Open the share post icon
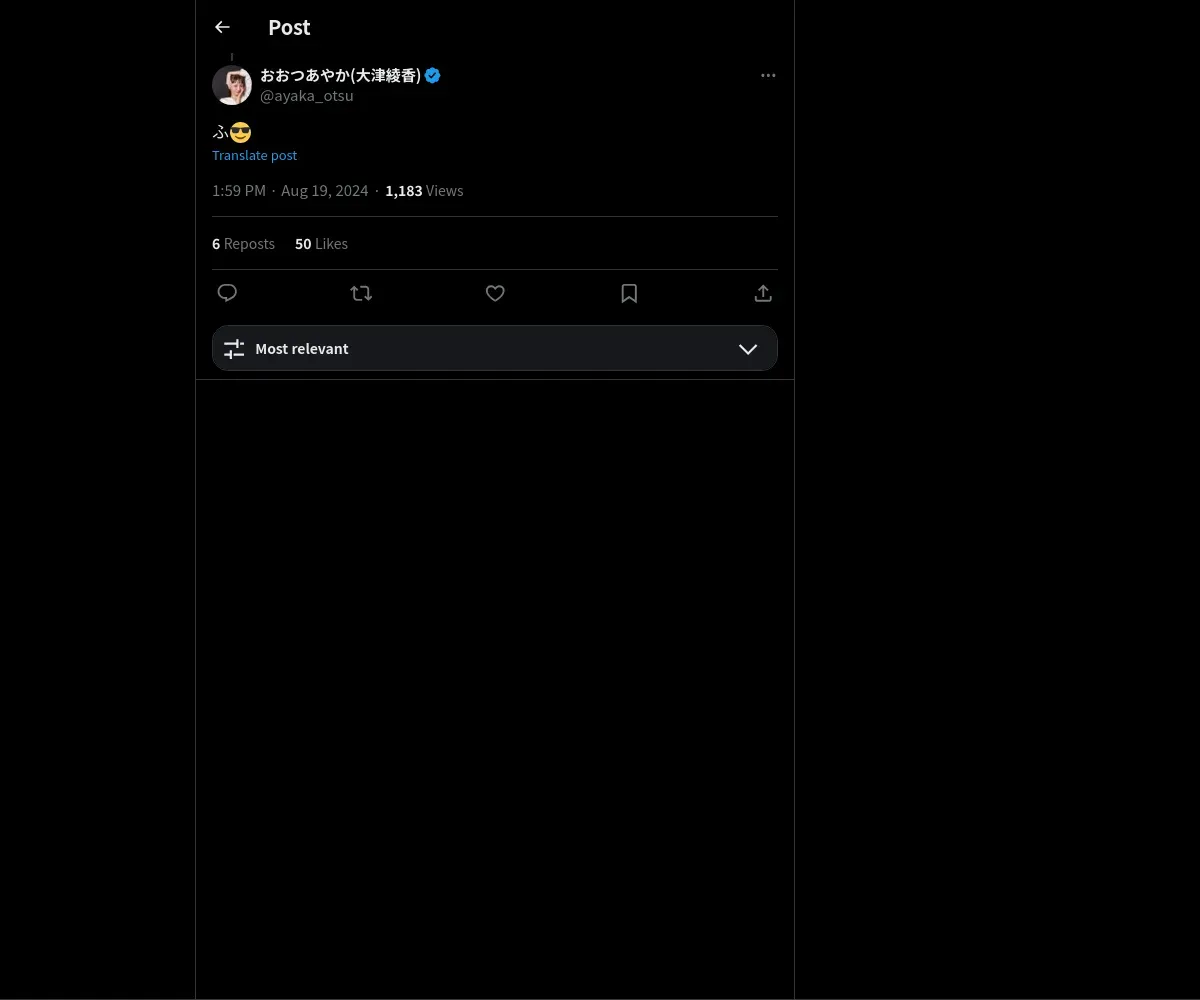This screenshot has height=1000, width=1200. point(763,293)
